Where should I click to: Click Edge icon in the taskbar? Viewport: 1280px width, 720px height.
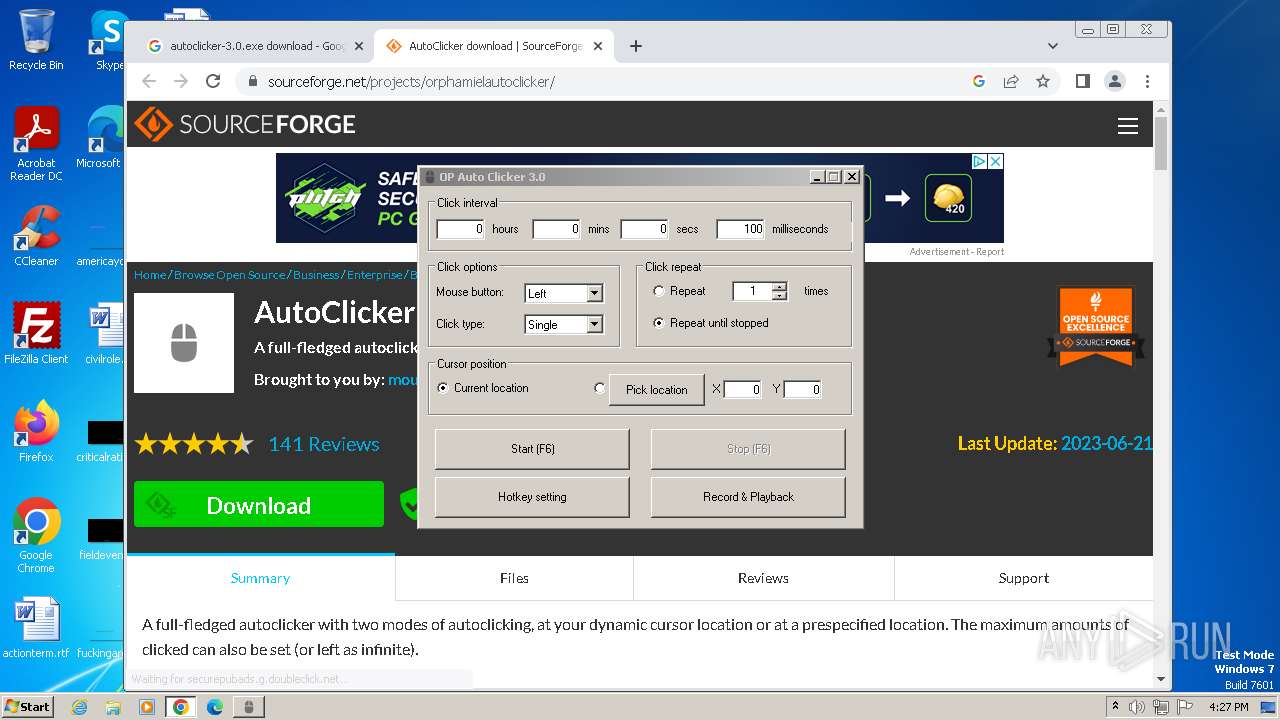[215, 707]
